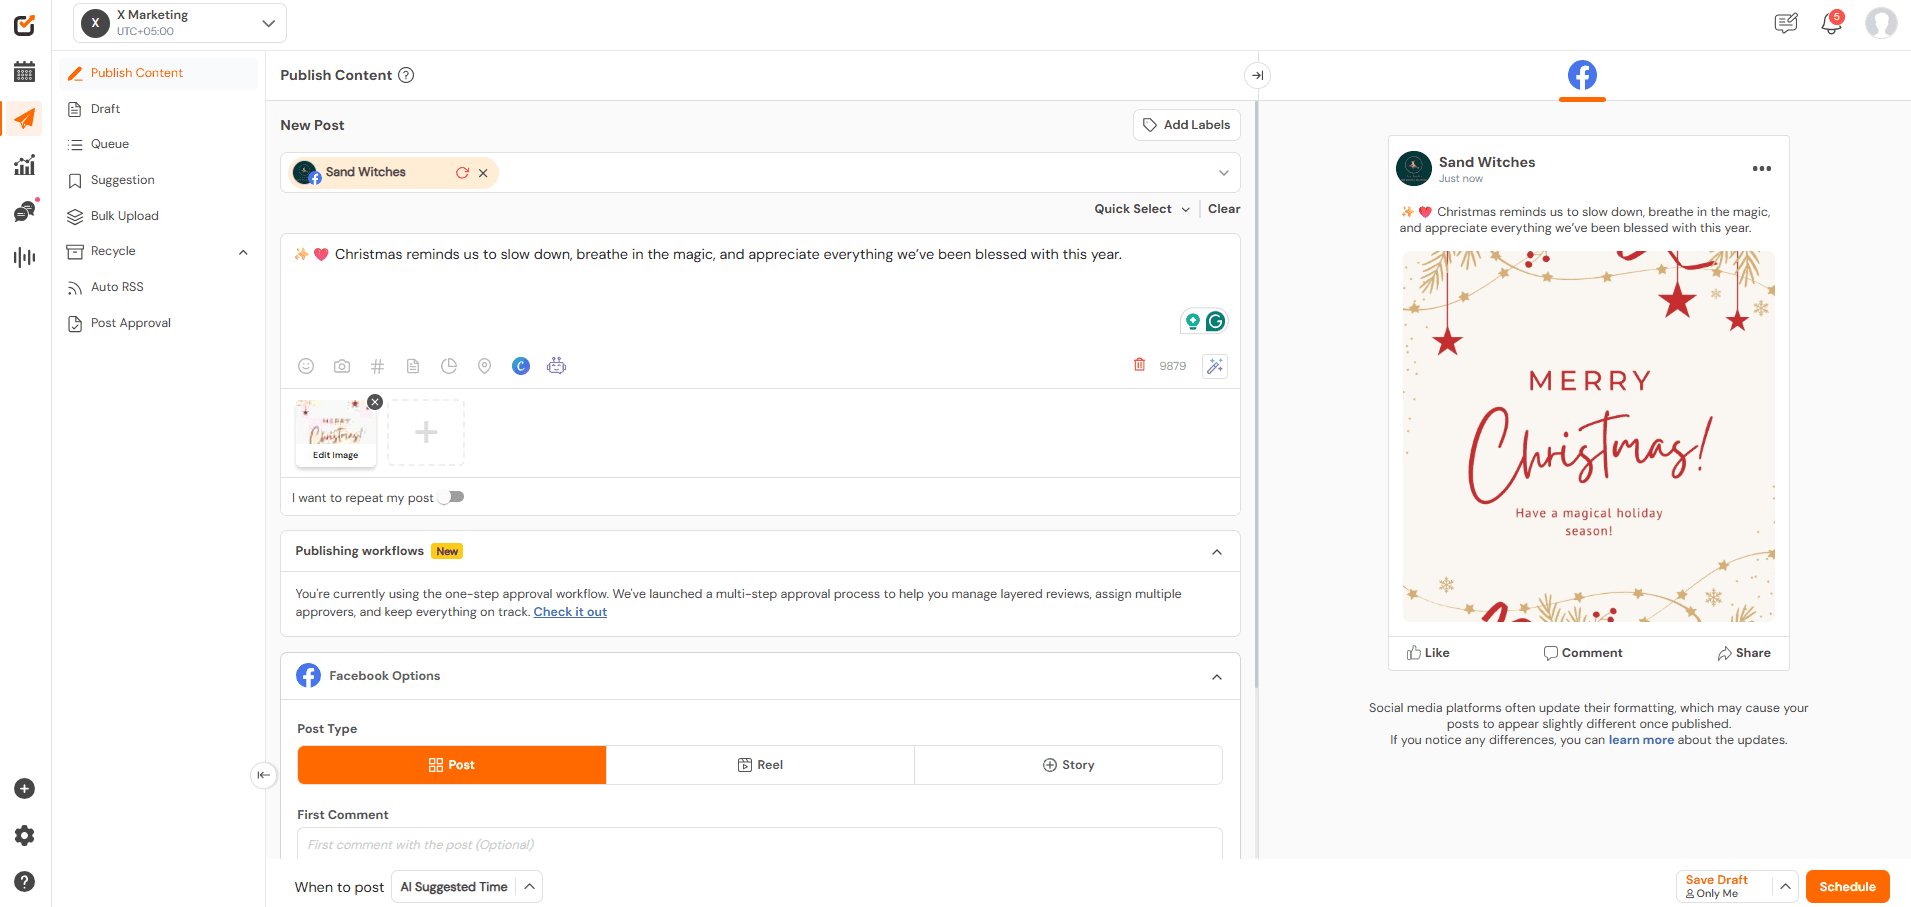Expand the AI Suggested Time selector
The width and height of the screenshot is (1911, 907).
click(x=527, y=886)
